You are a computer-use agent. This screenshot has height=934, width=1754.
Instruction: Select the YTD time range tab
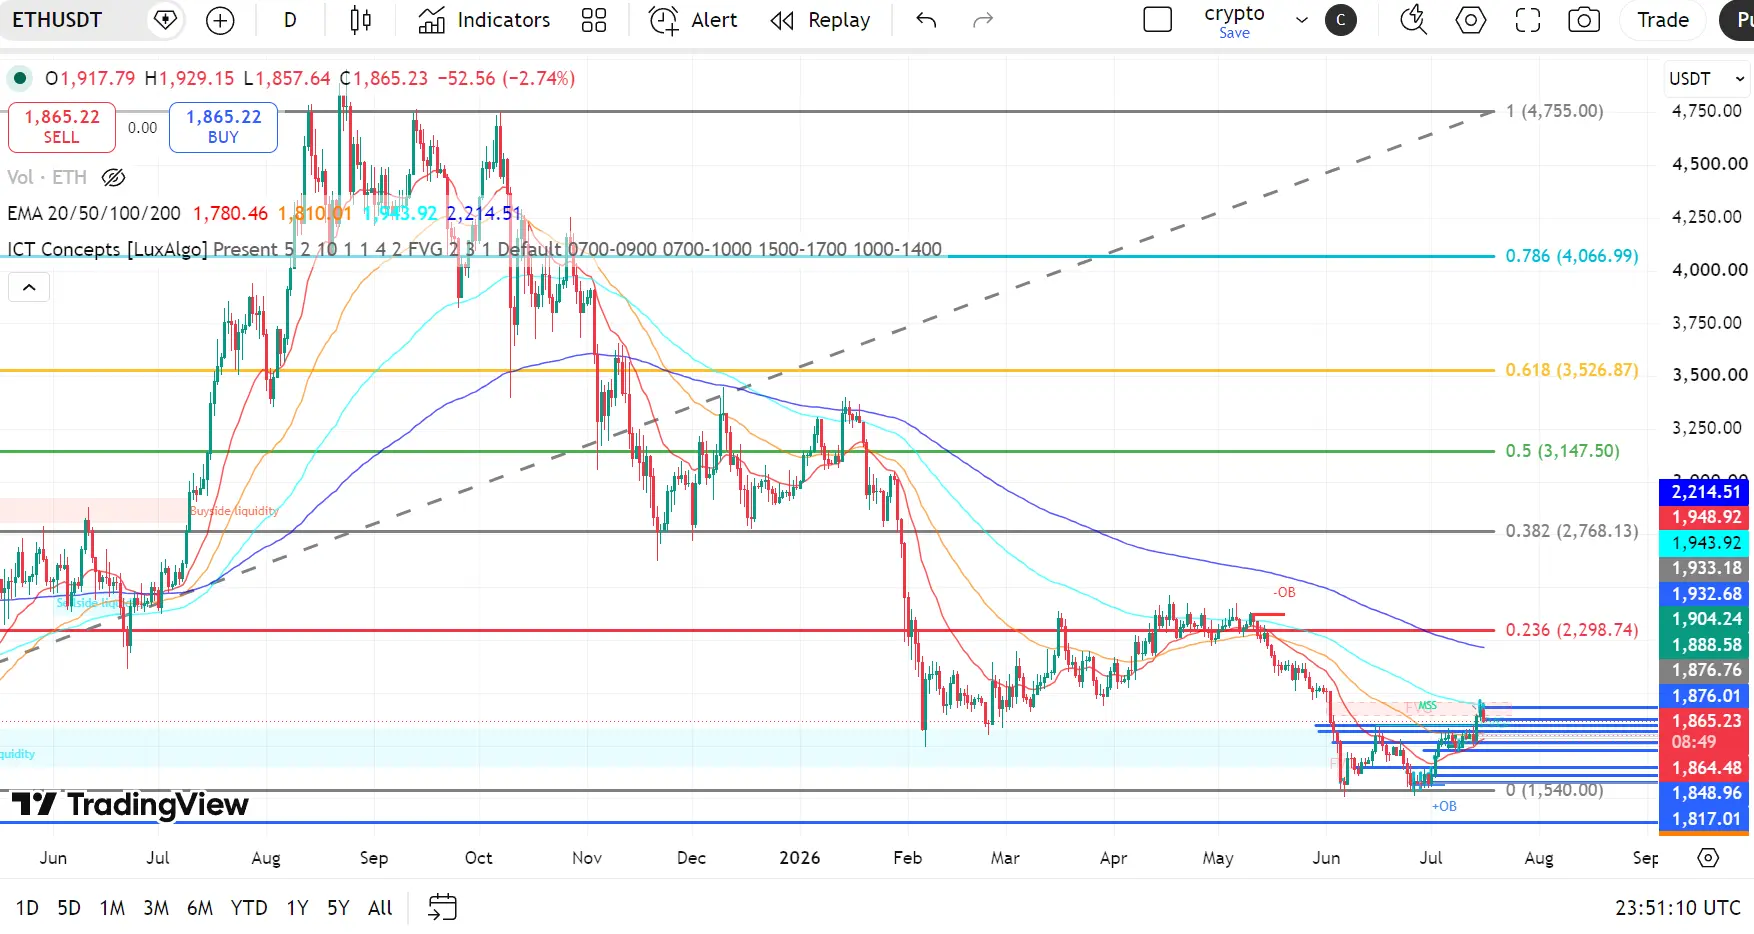249,908
